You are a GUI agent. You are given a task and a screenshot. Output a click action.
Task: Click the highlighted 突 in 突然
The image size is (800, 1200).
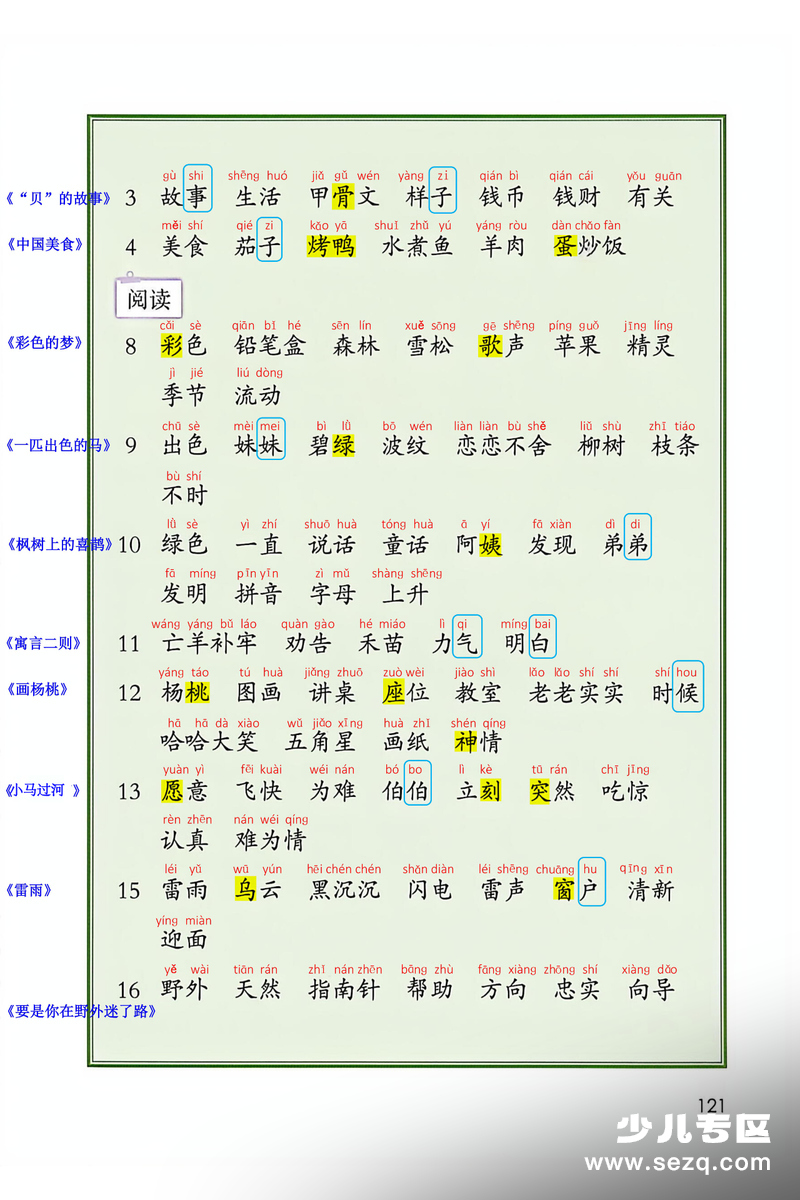[540, 792]
